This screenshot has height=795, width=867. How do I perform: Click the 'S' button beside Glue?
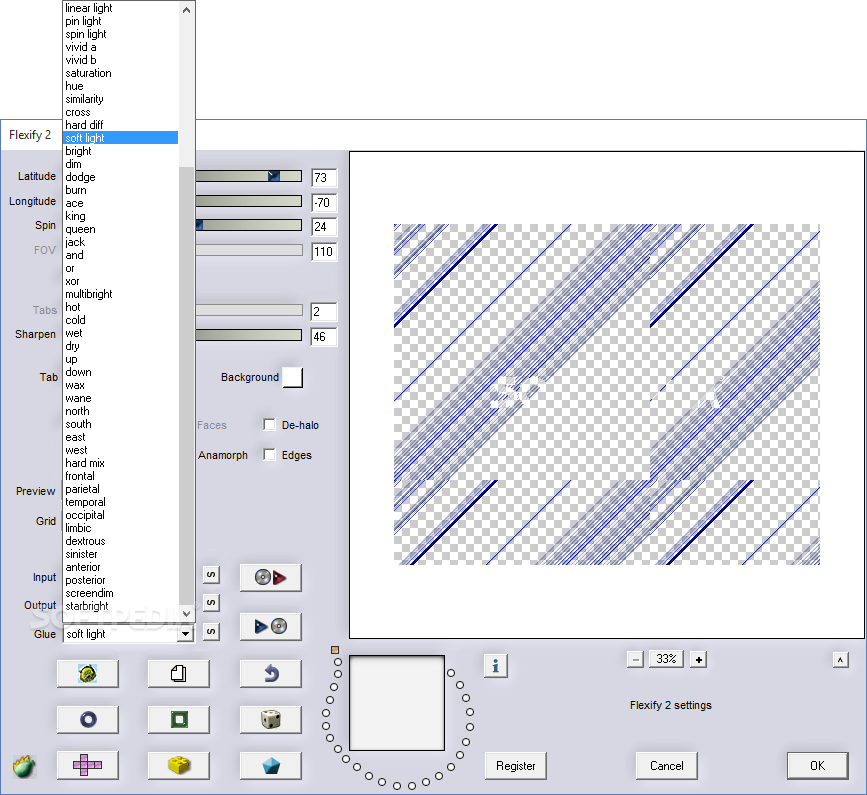(211, 631)
